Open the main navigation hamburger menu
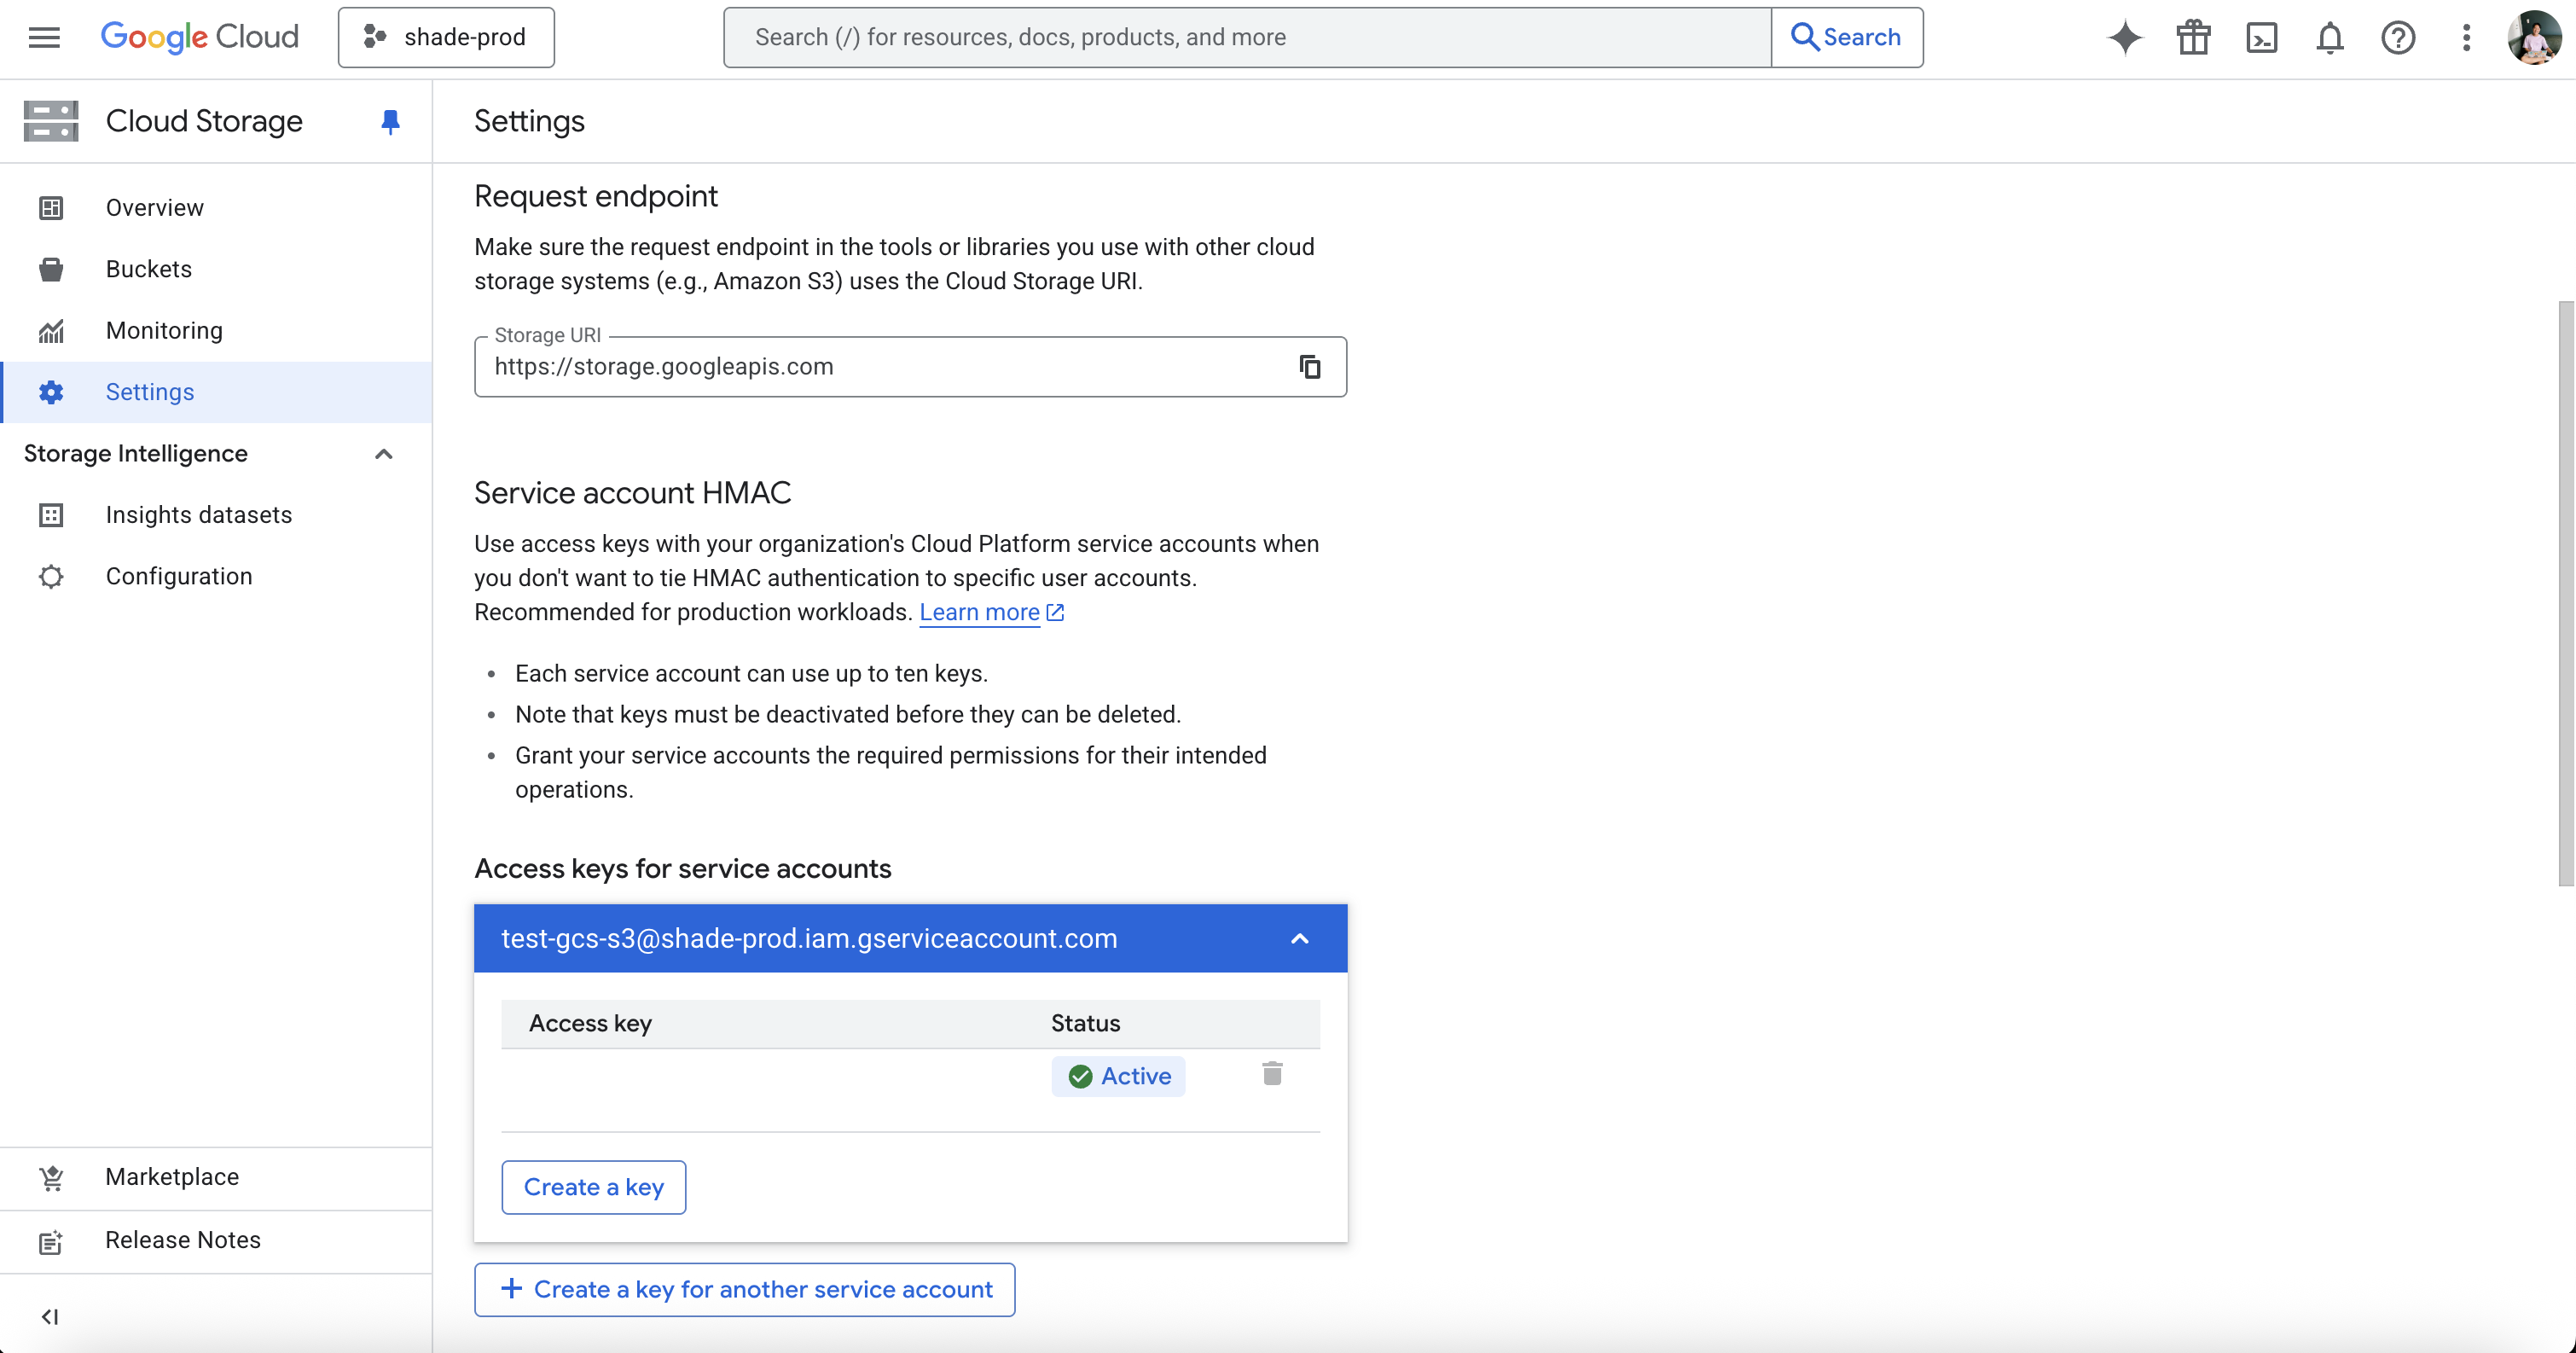Screen dimensions: 2576x1353 (x=44, y=37)
